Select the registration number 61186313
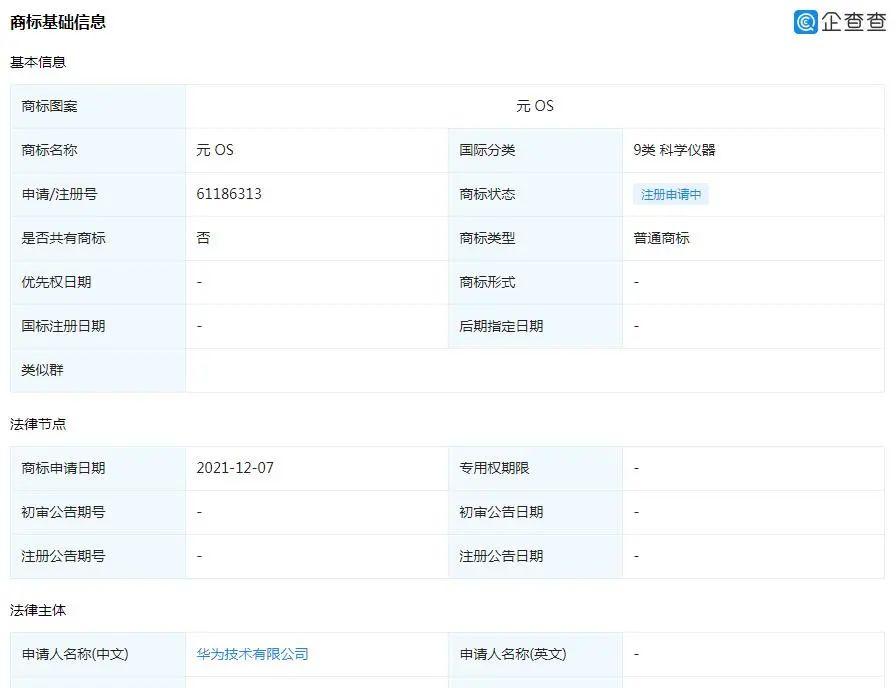The width and height of the screenshot is (896, 688). pos(229,194)
